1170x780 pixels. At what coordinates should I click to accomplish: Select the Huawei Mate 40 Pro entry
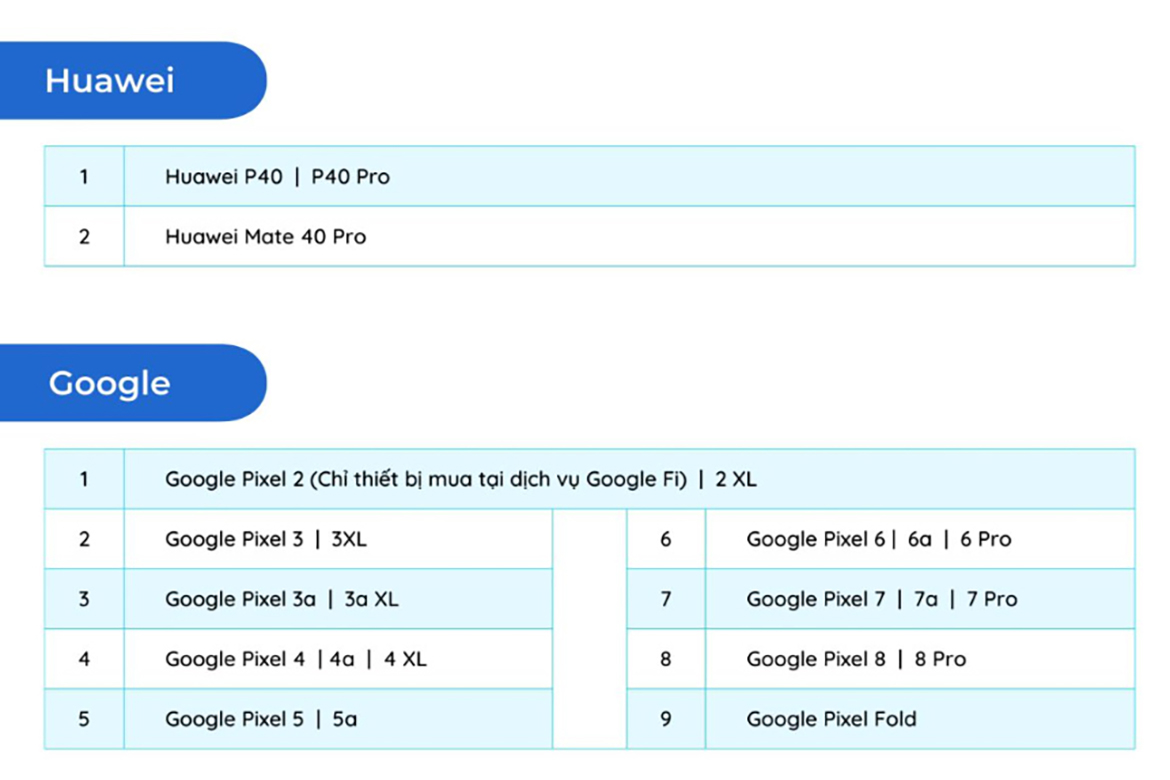click(266, 237)
